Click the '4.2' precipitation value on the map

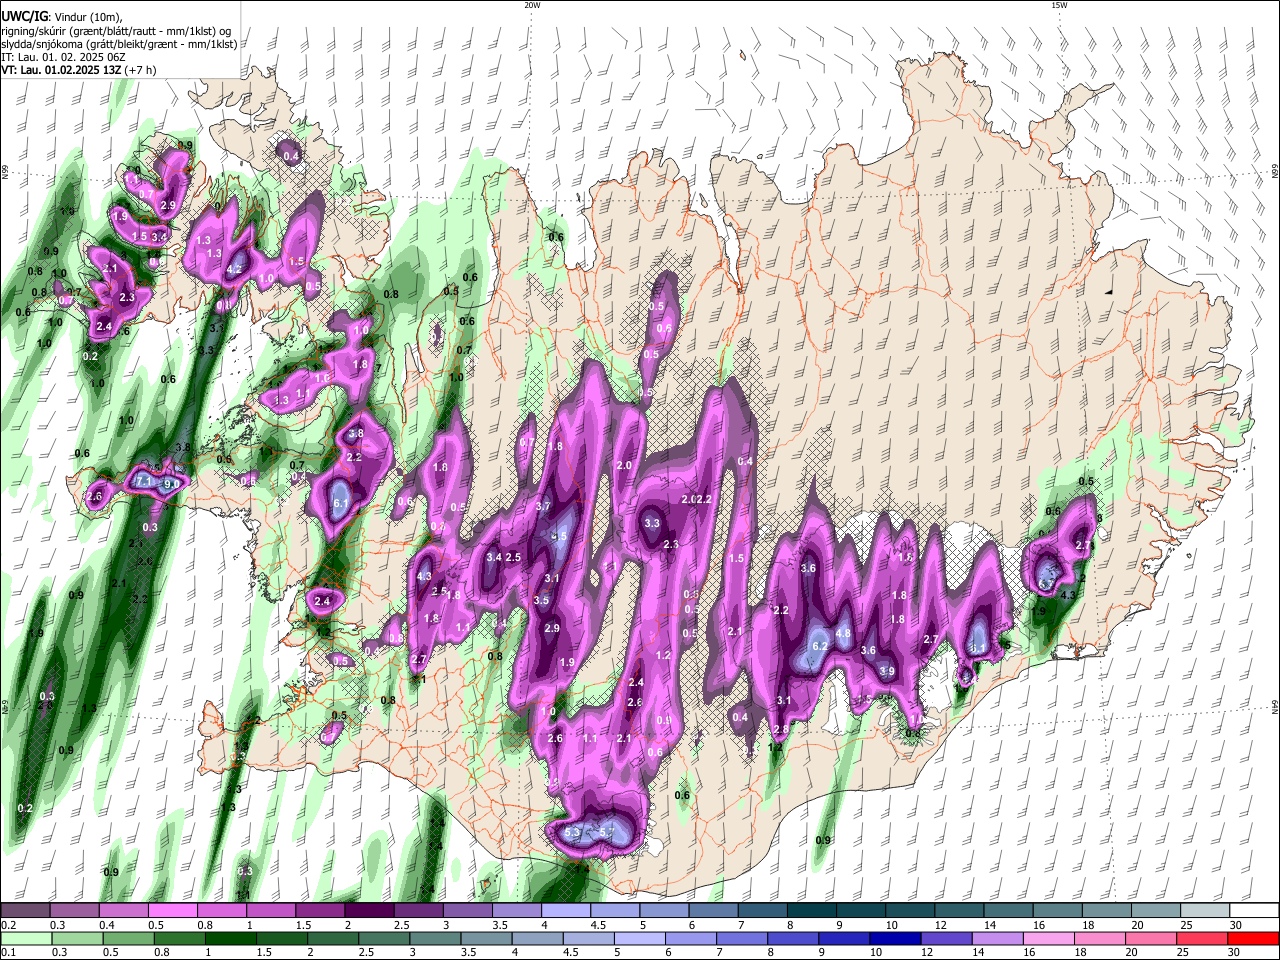pos(235,269)
